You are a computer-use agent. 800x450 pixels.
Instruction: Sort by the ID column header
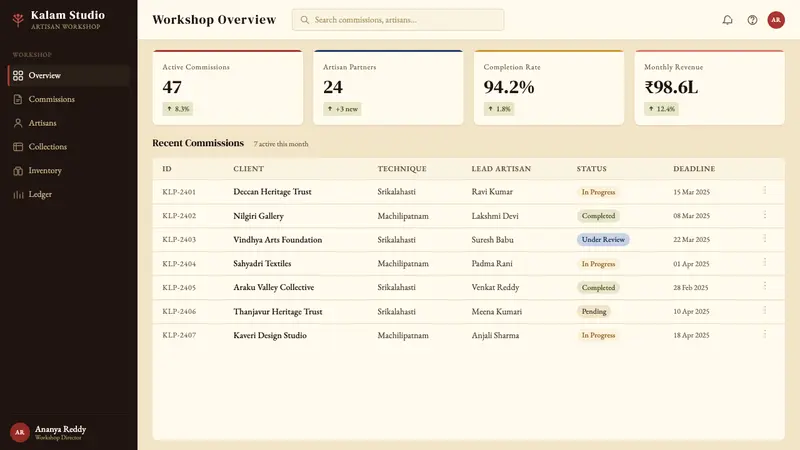tap(167, 169)
